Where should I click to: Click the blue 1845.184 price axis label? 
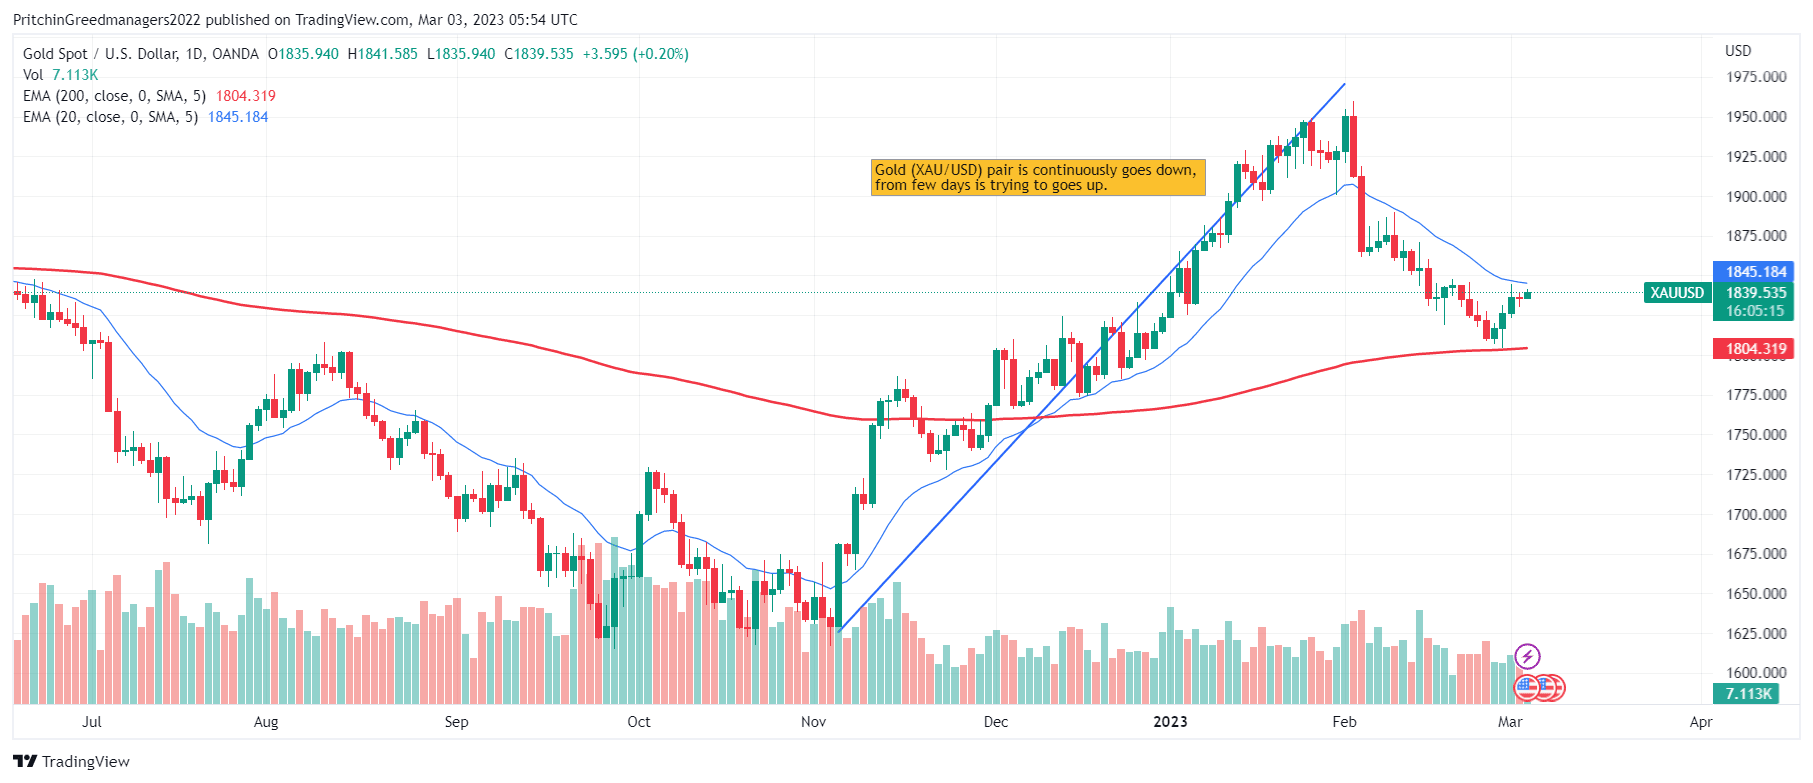(x=1755, y=272)
